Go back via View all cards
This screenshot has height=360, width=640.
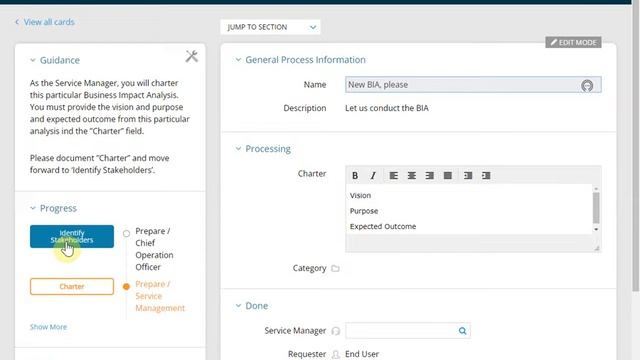45,22
